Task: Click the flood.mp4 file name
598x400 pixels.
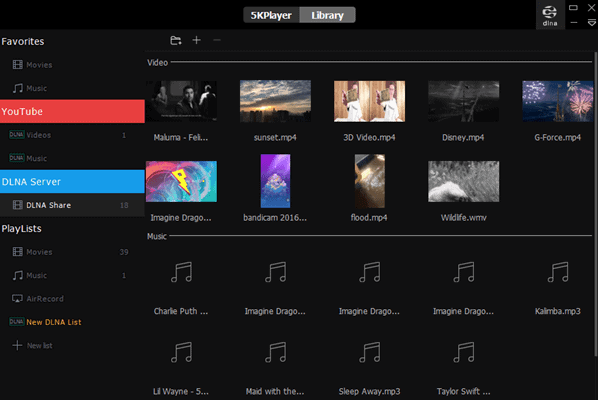Action: [369, 218]
